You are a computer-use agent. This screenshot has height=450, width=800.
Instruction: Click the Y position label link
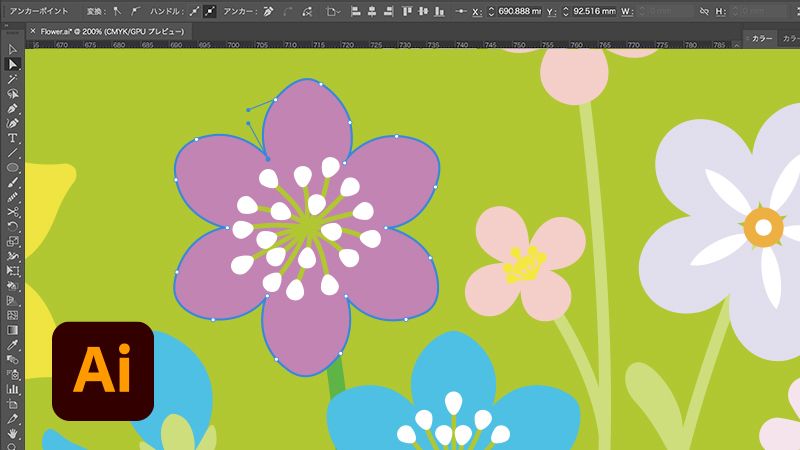551,11
